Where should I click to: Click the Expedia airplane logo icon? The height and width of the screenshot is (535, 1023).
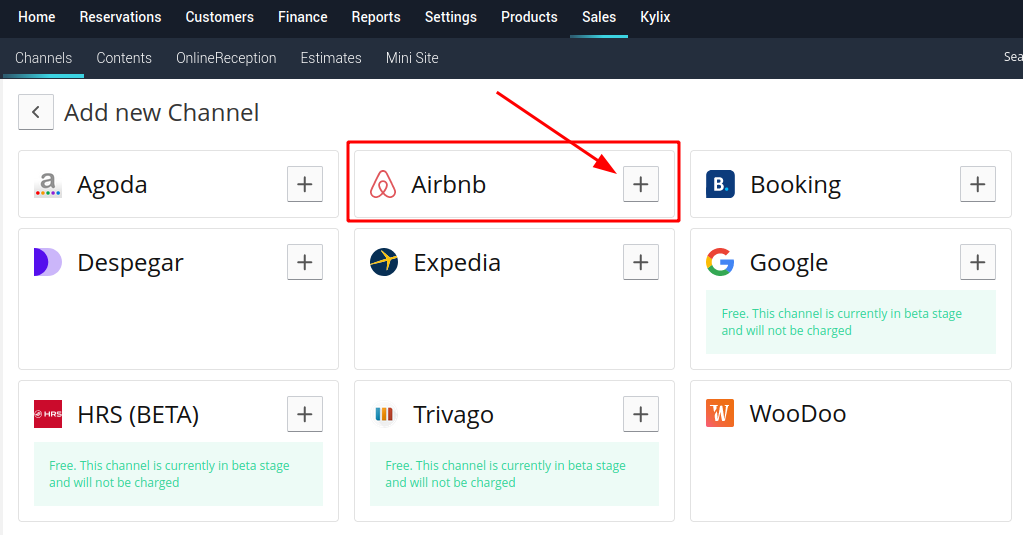384,262
